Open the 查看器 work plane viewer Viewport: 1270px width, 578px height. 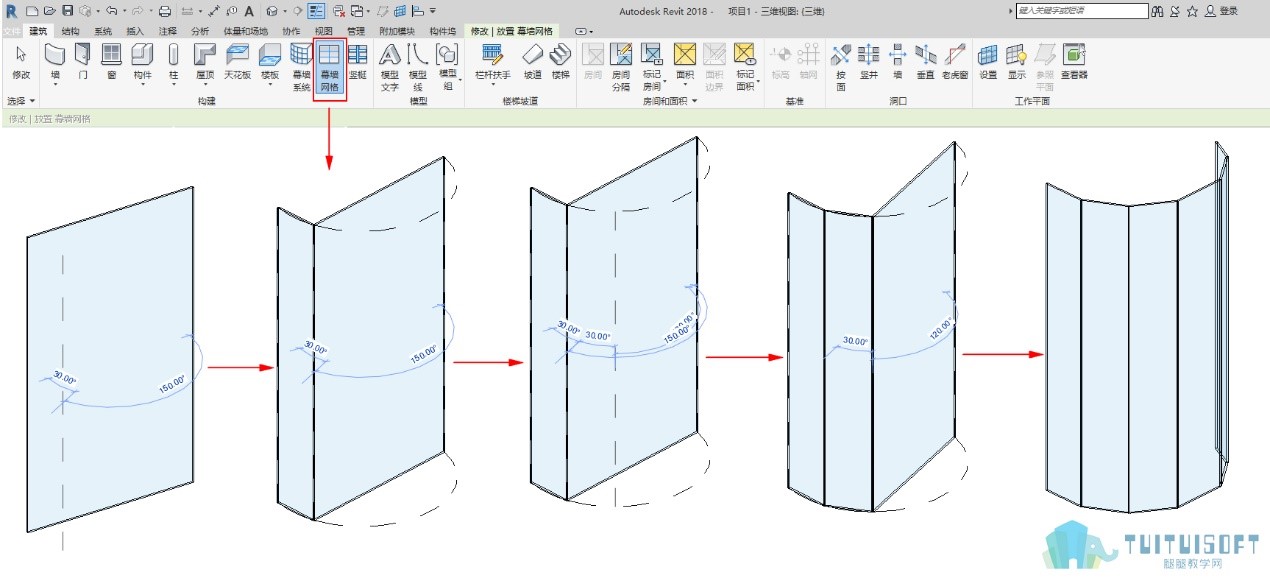(x=1074, y=63)
